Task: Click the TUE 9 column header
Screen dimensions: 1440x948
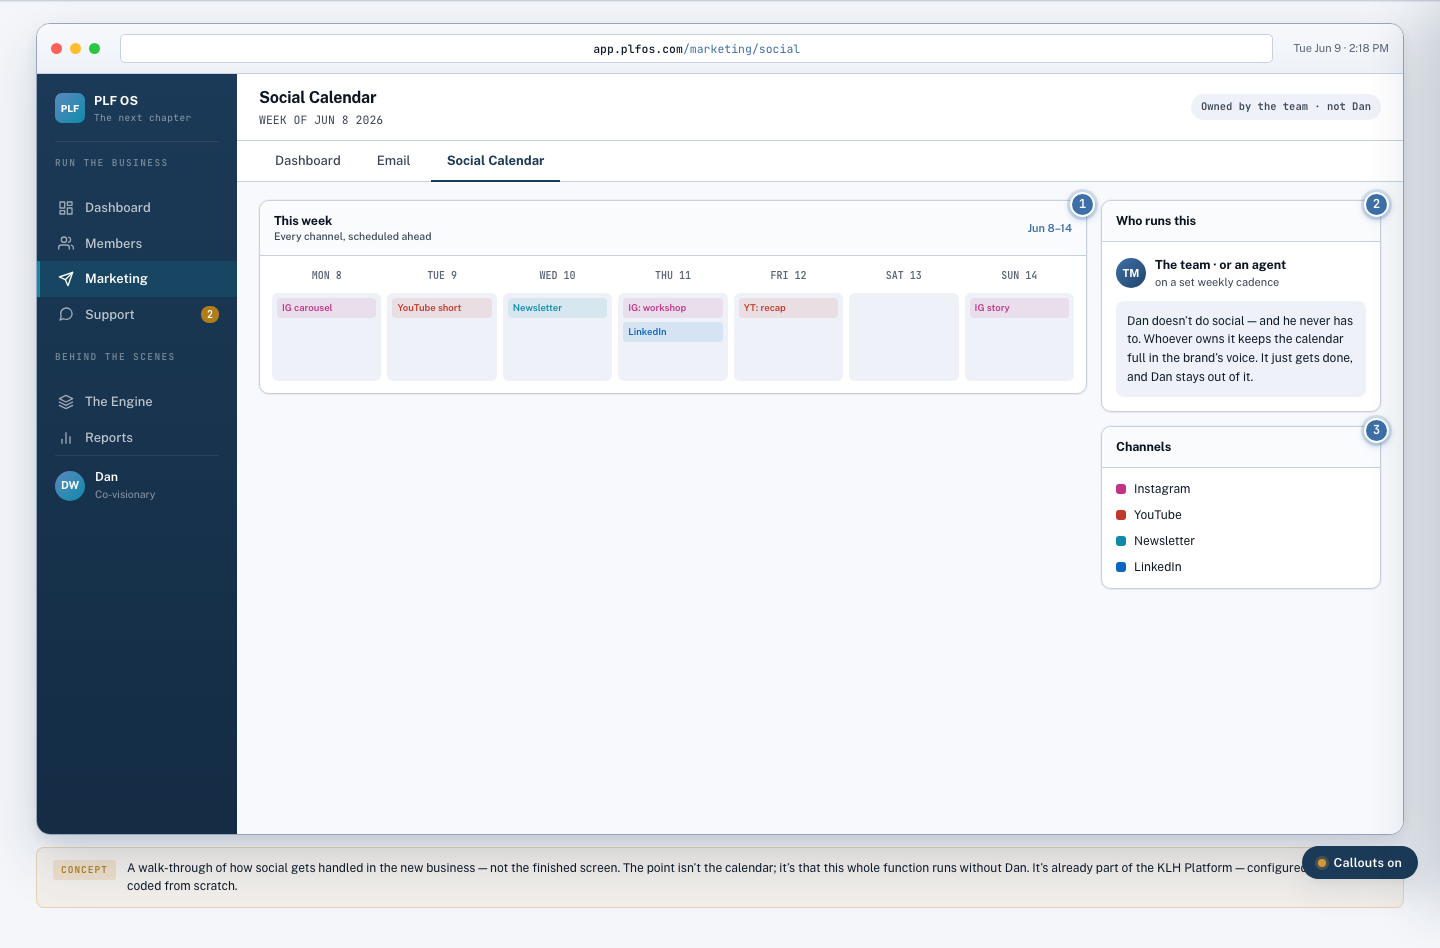Action: [x=442, y=275]
